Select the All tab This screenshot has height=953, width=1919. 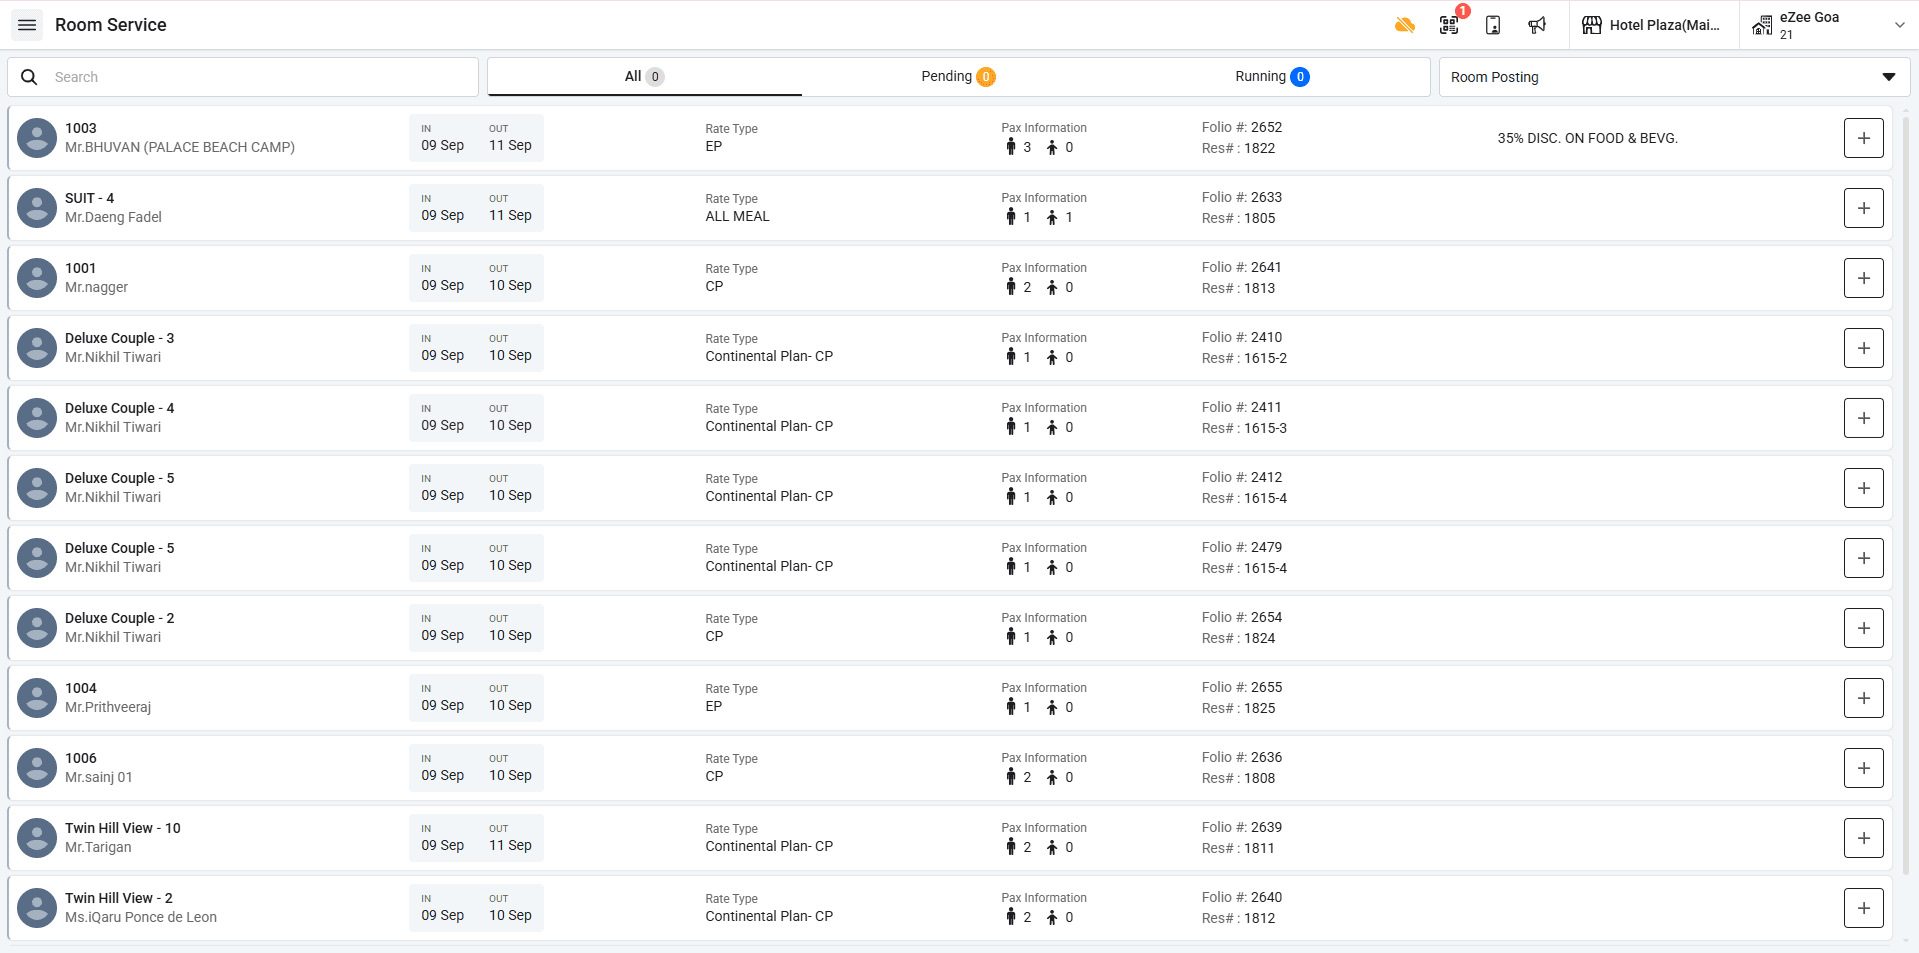[x=644, y=77]
